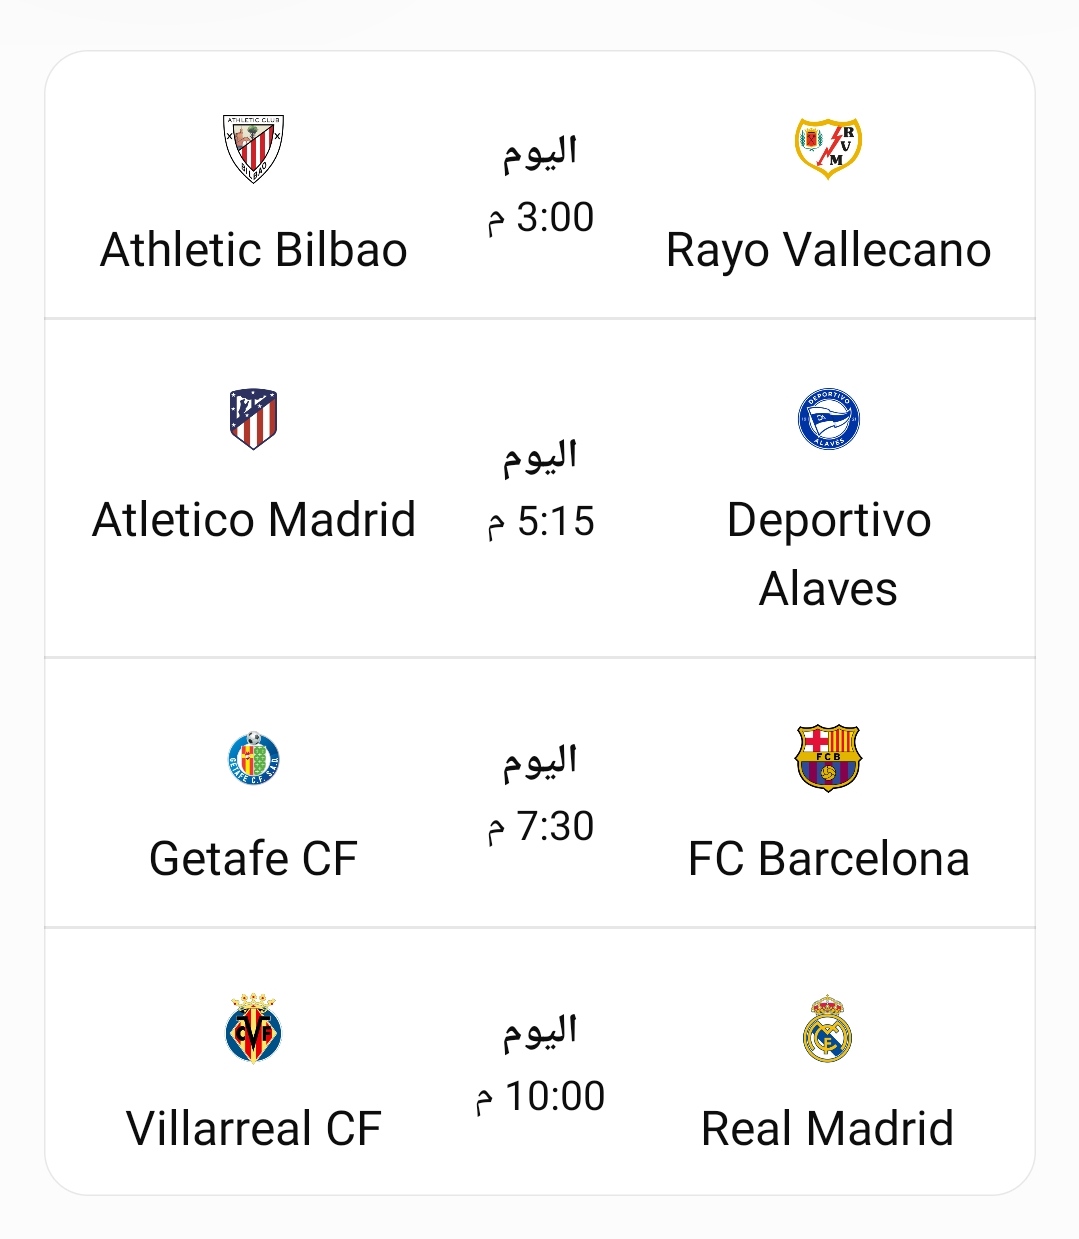This screenshot has height=1239, width=1079.
Task: Tap the Deportivo Alaves team name
Action: tap(829, 554)
